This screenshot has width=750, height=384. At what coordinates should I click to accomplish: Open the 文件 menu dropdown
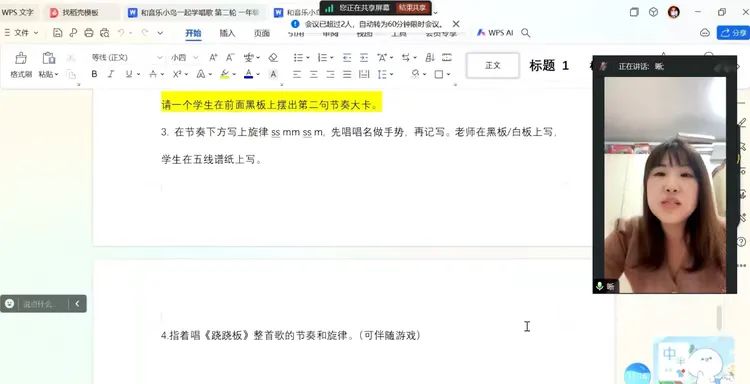click(21, 33)
